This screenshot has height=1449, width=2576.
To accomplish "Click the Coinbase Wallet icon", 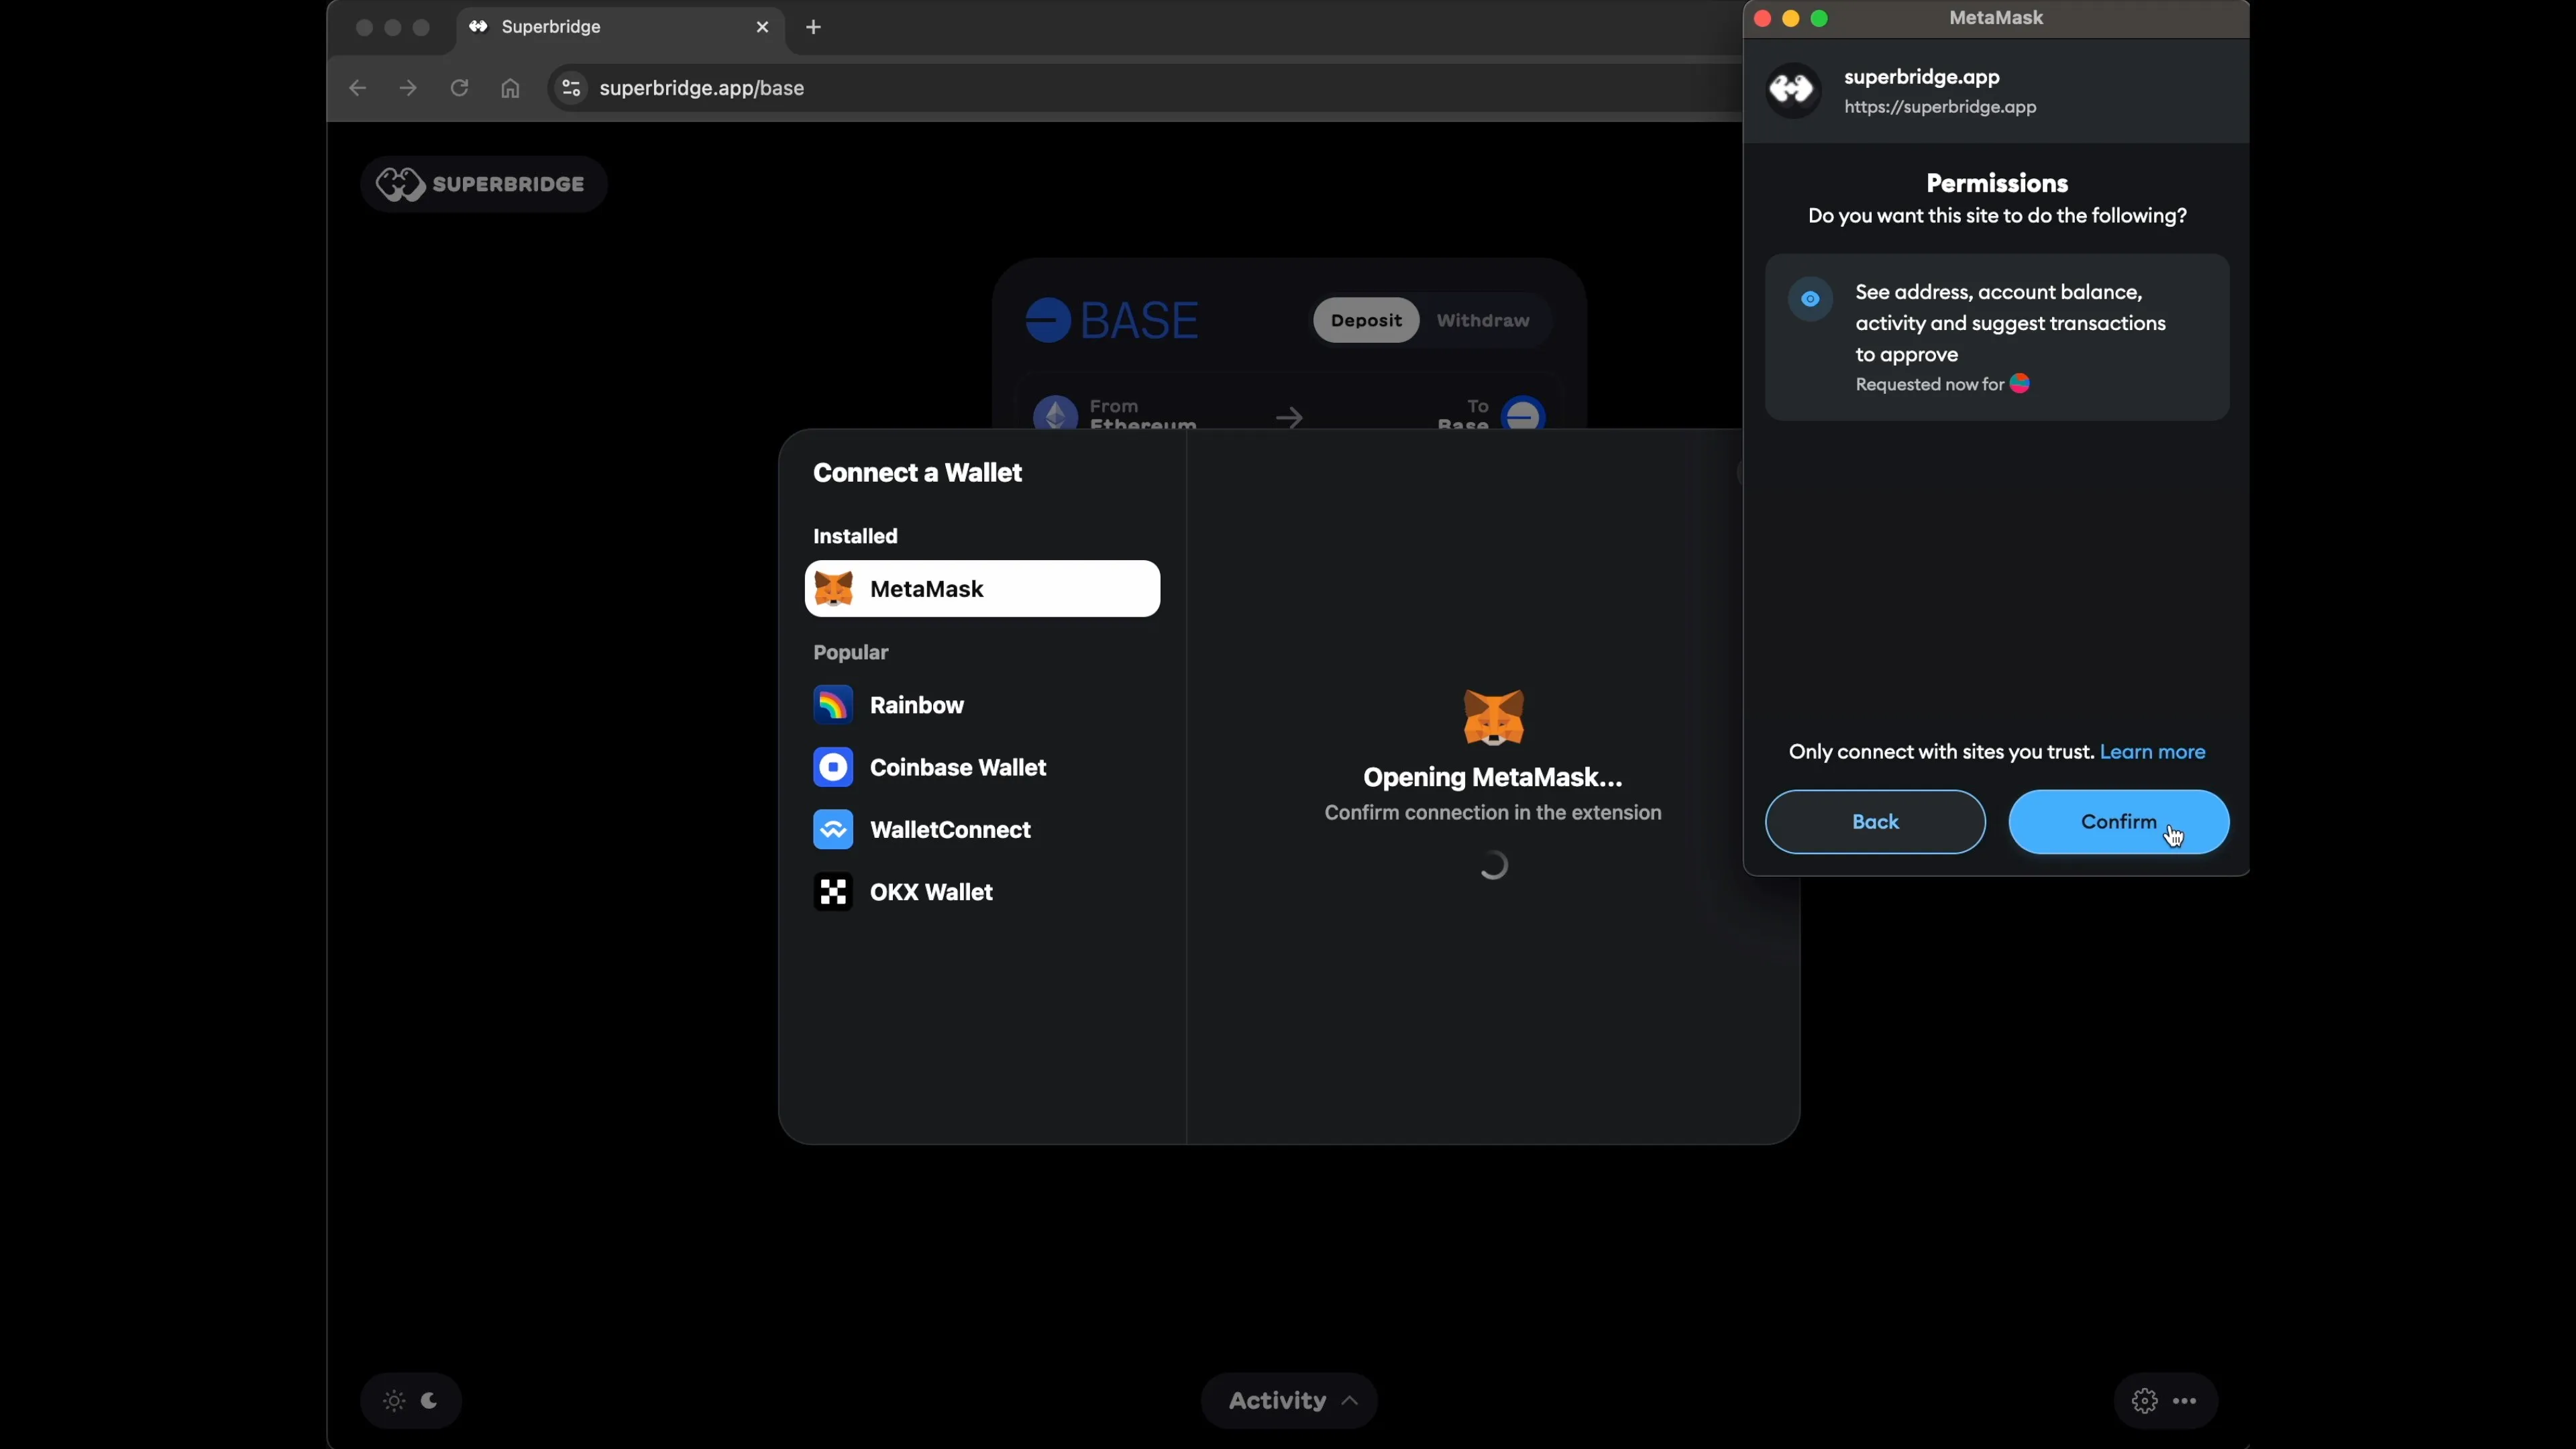I will pyautogui.click(x=833, y=767).
